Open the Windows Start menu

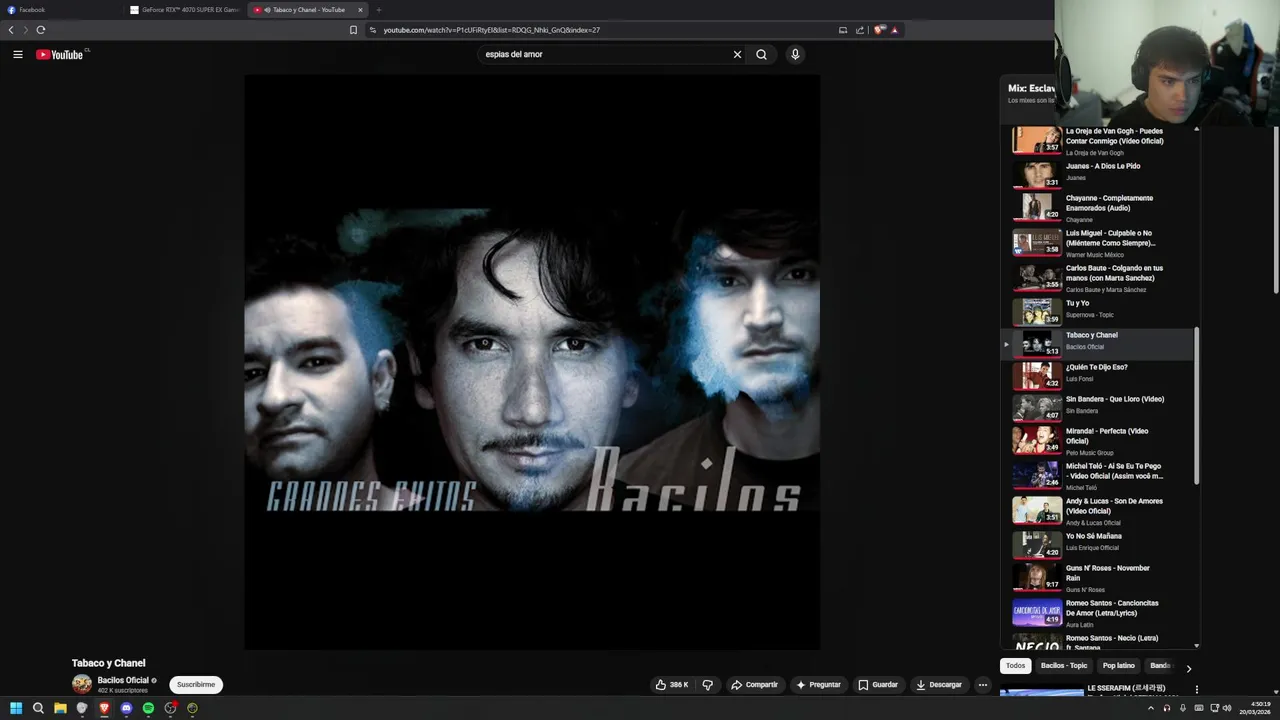[x=16, y=708]
